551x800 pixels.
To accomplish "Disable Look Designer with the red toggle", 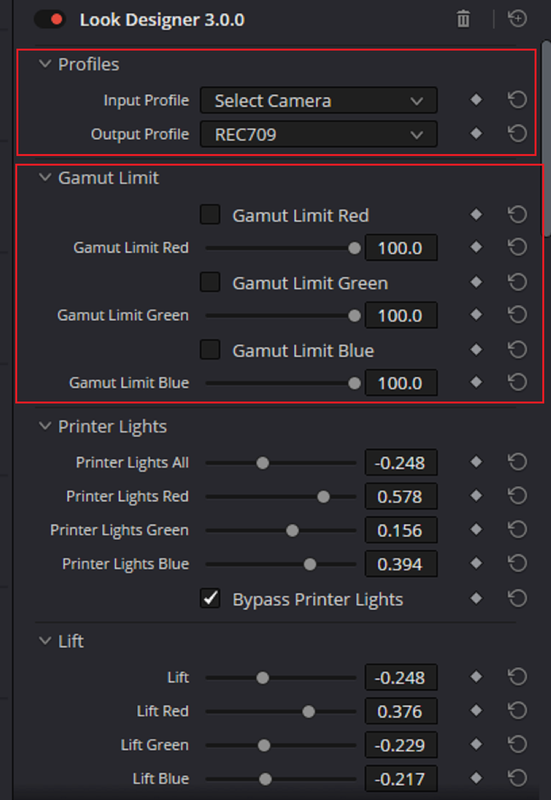I will [49, 19].
